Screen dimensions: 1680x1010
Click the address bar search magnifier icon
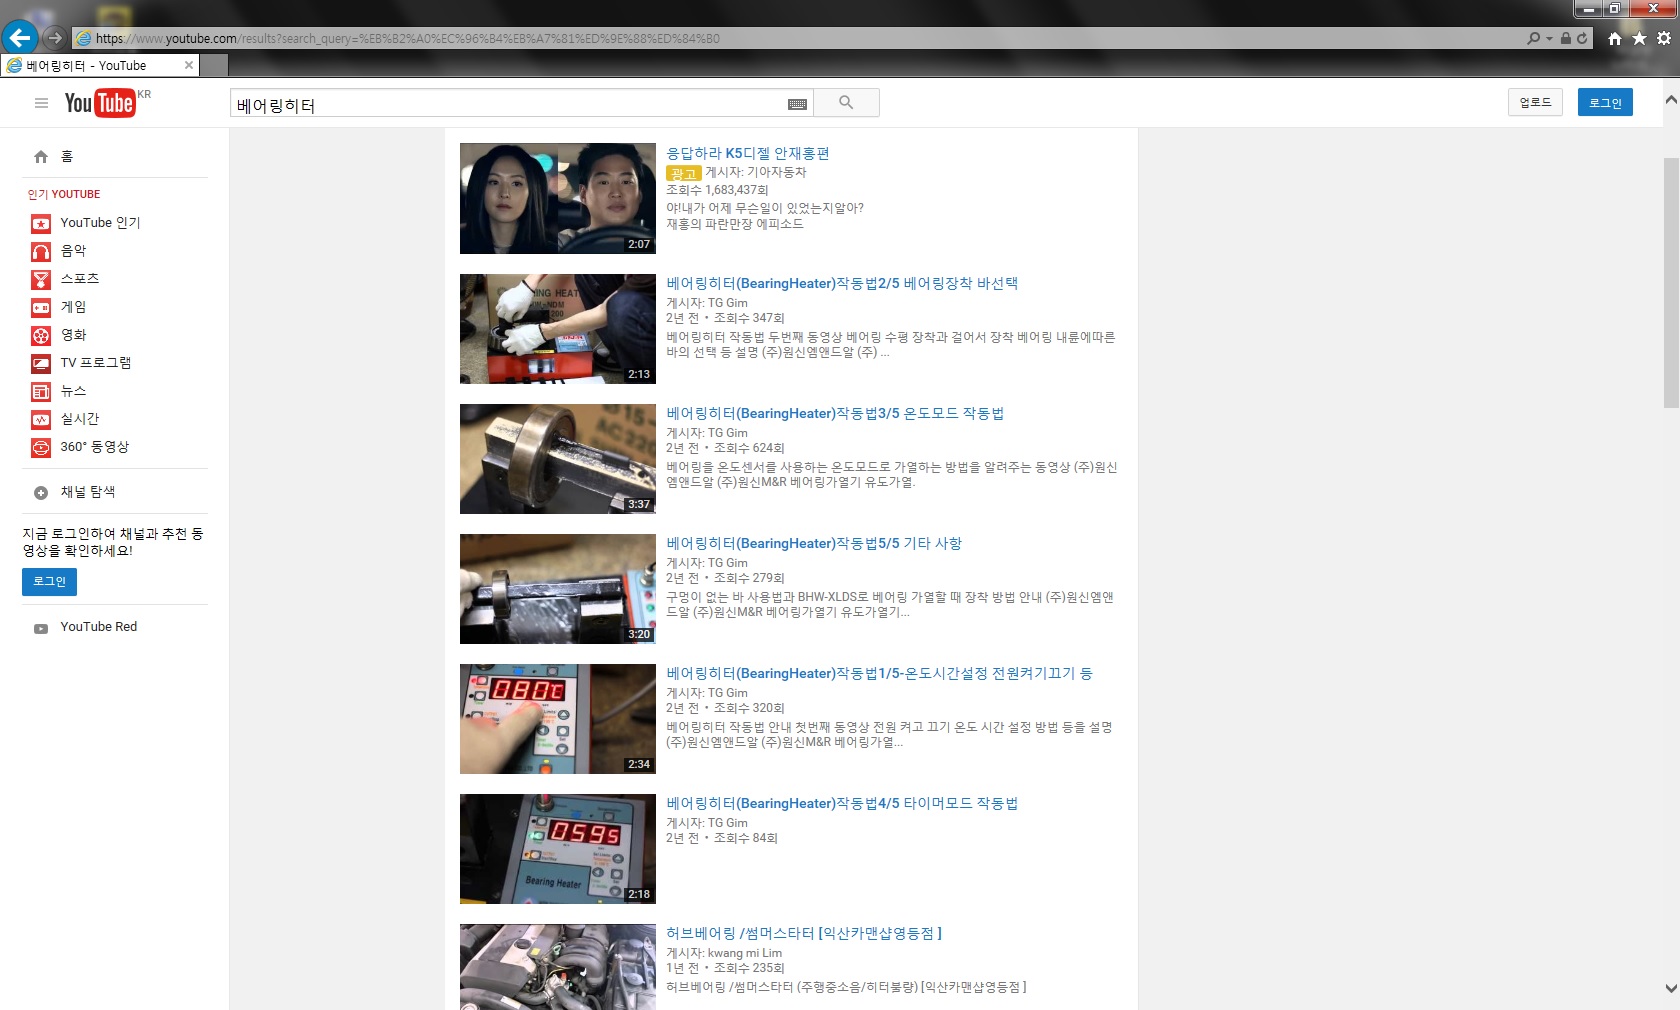pyautogui.click(x=1534, y=38)
